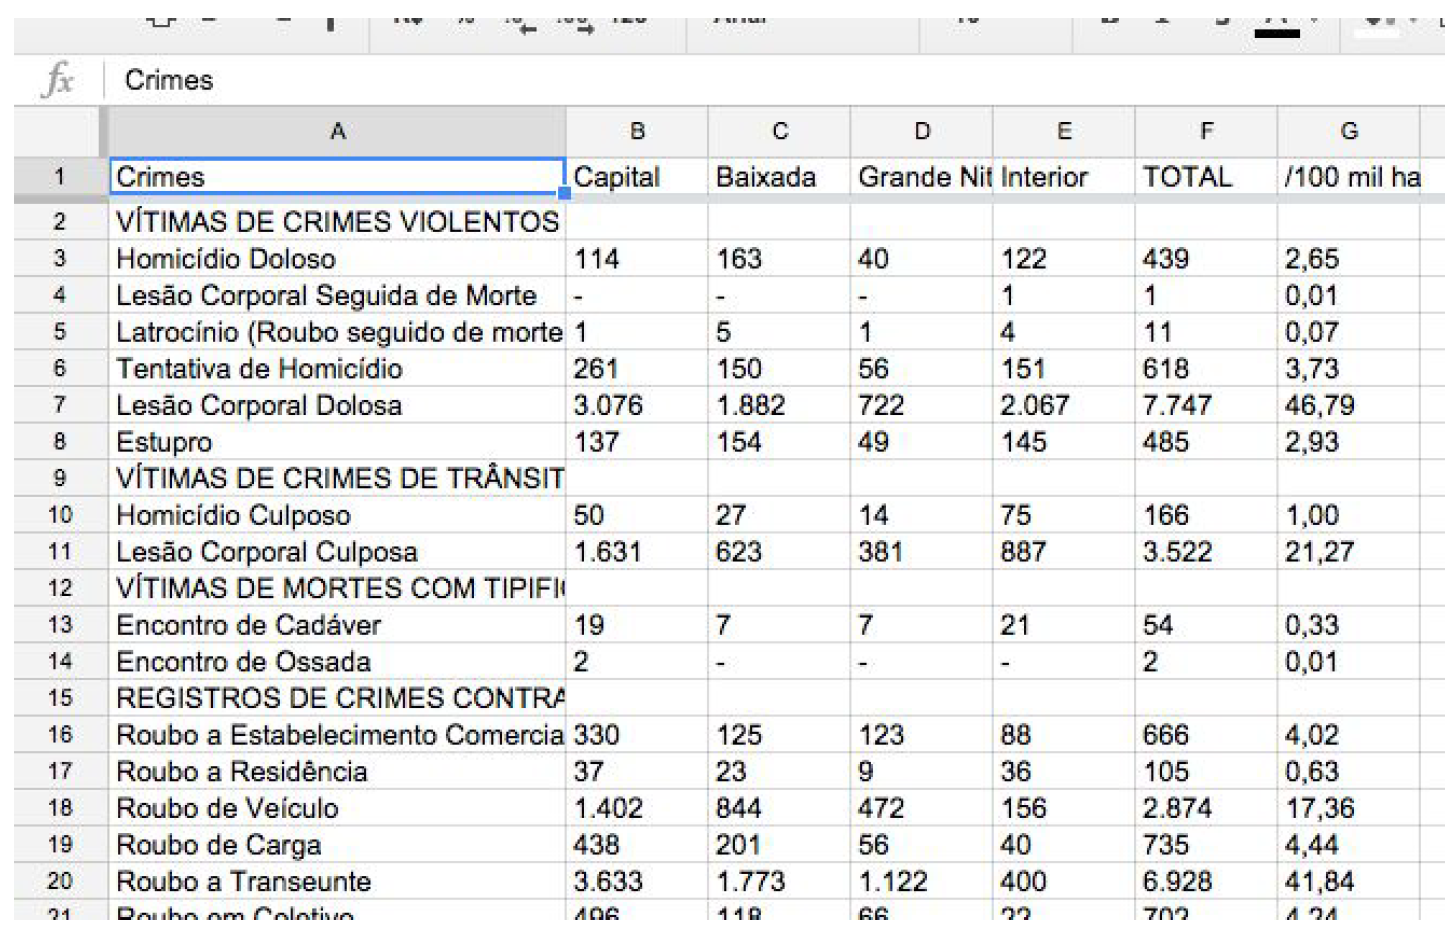Select column D via its header

921,132
